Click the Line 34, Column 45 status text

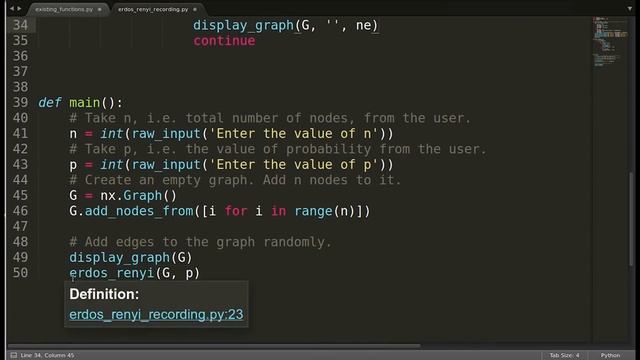tap(47, 355)
